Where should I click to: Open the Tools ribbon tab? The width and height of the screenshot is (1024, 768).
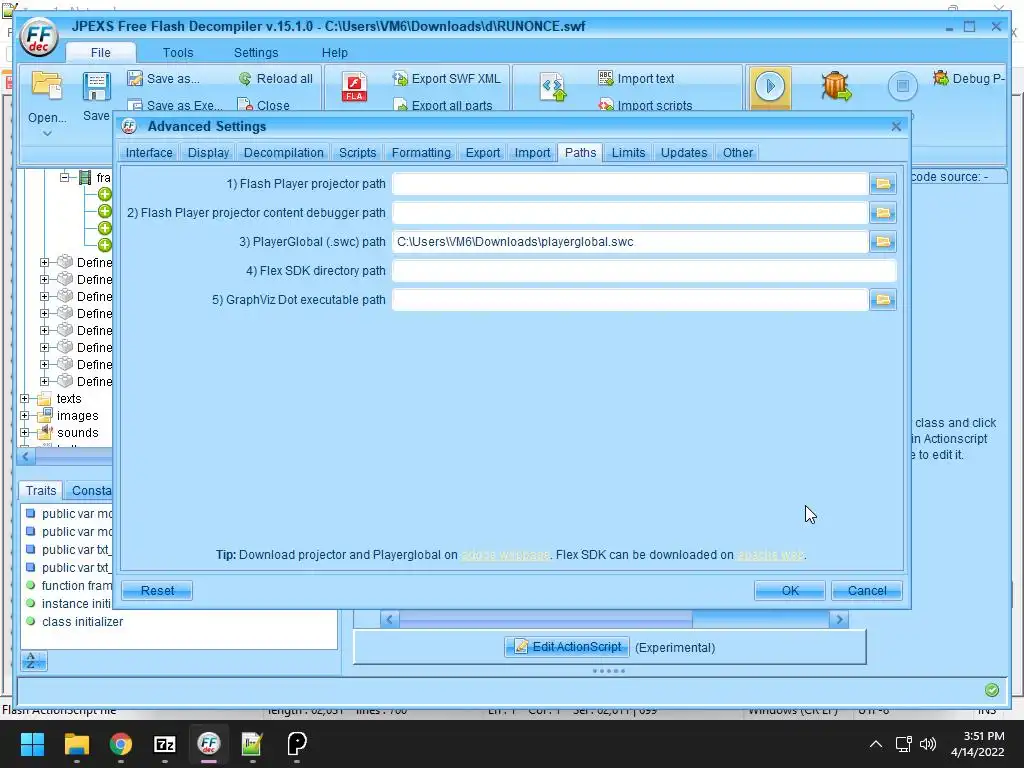coord(178,53)
